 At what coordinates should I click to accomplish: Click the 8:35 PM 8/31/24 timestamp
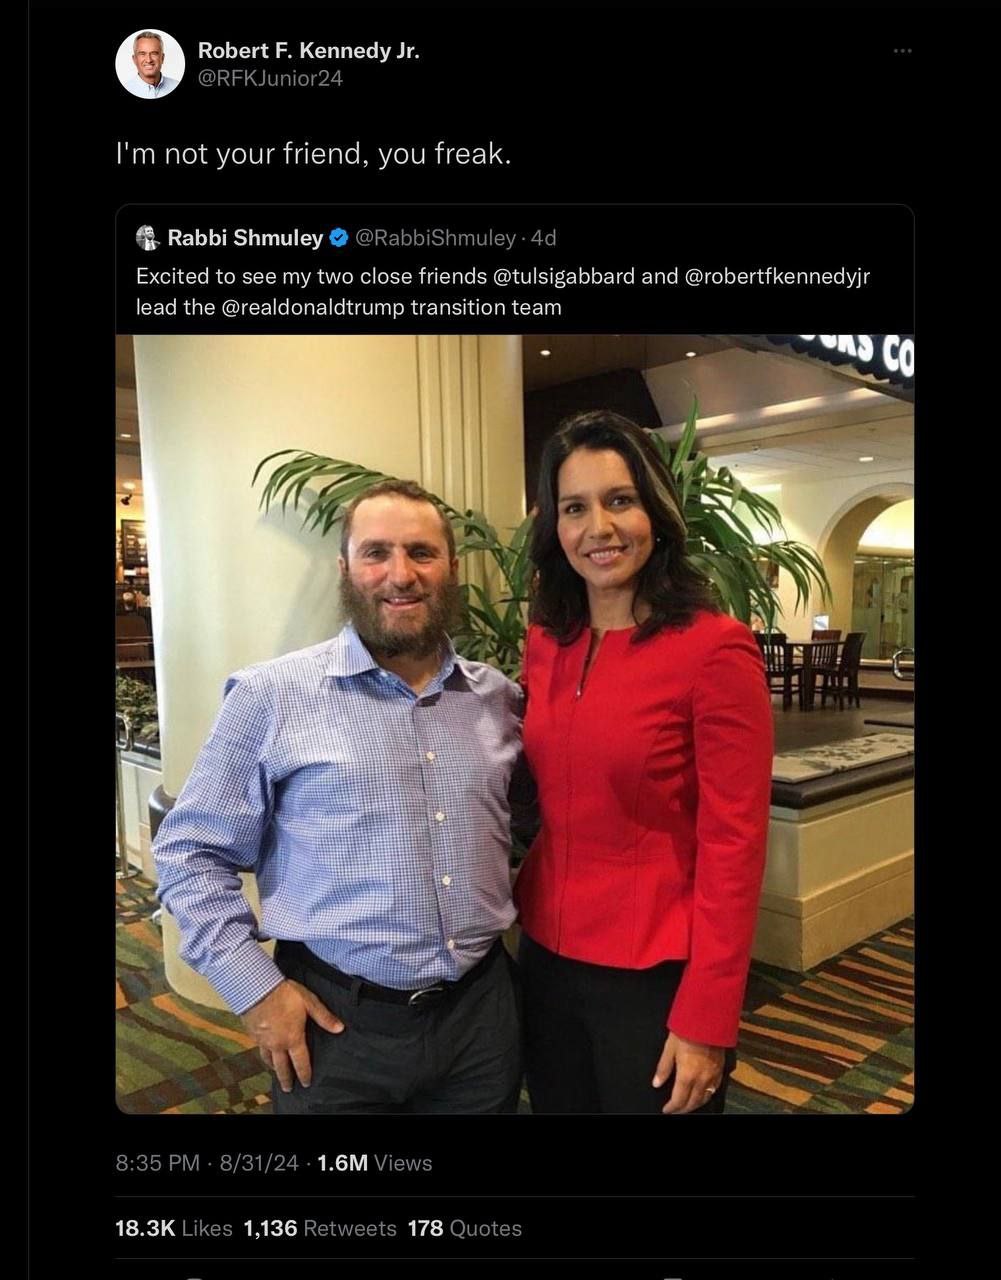click(x=207, y=1163)
